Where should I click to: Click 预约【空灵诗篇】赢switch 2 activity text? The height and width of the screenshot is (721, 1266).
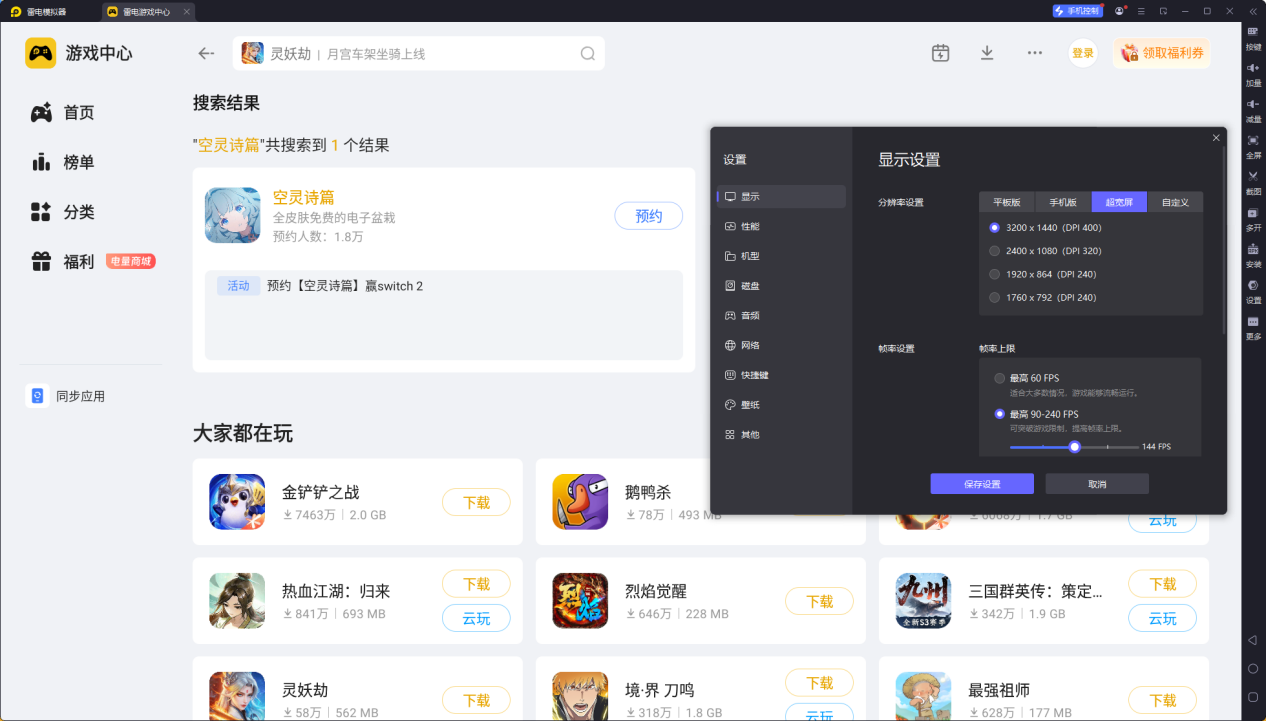pyautogui.click(x=345, y=286)
